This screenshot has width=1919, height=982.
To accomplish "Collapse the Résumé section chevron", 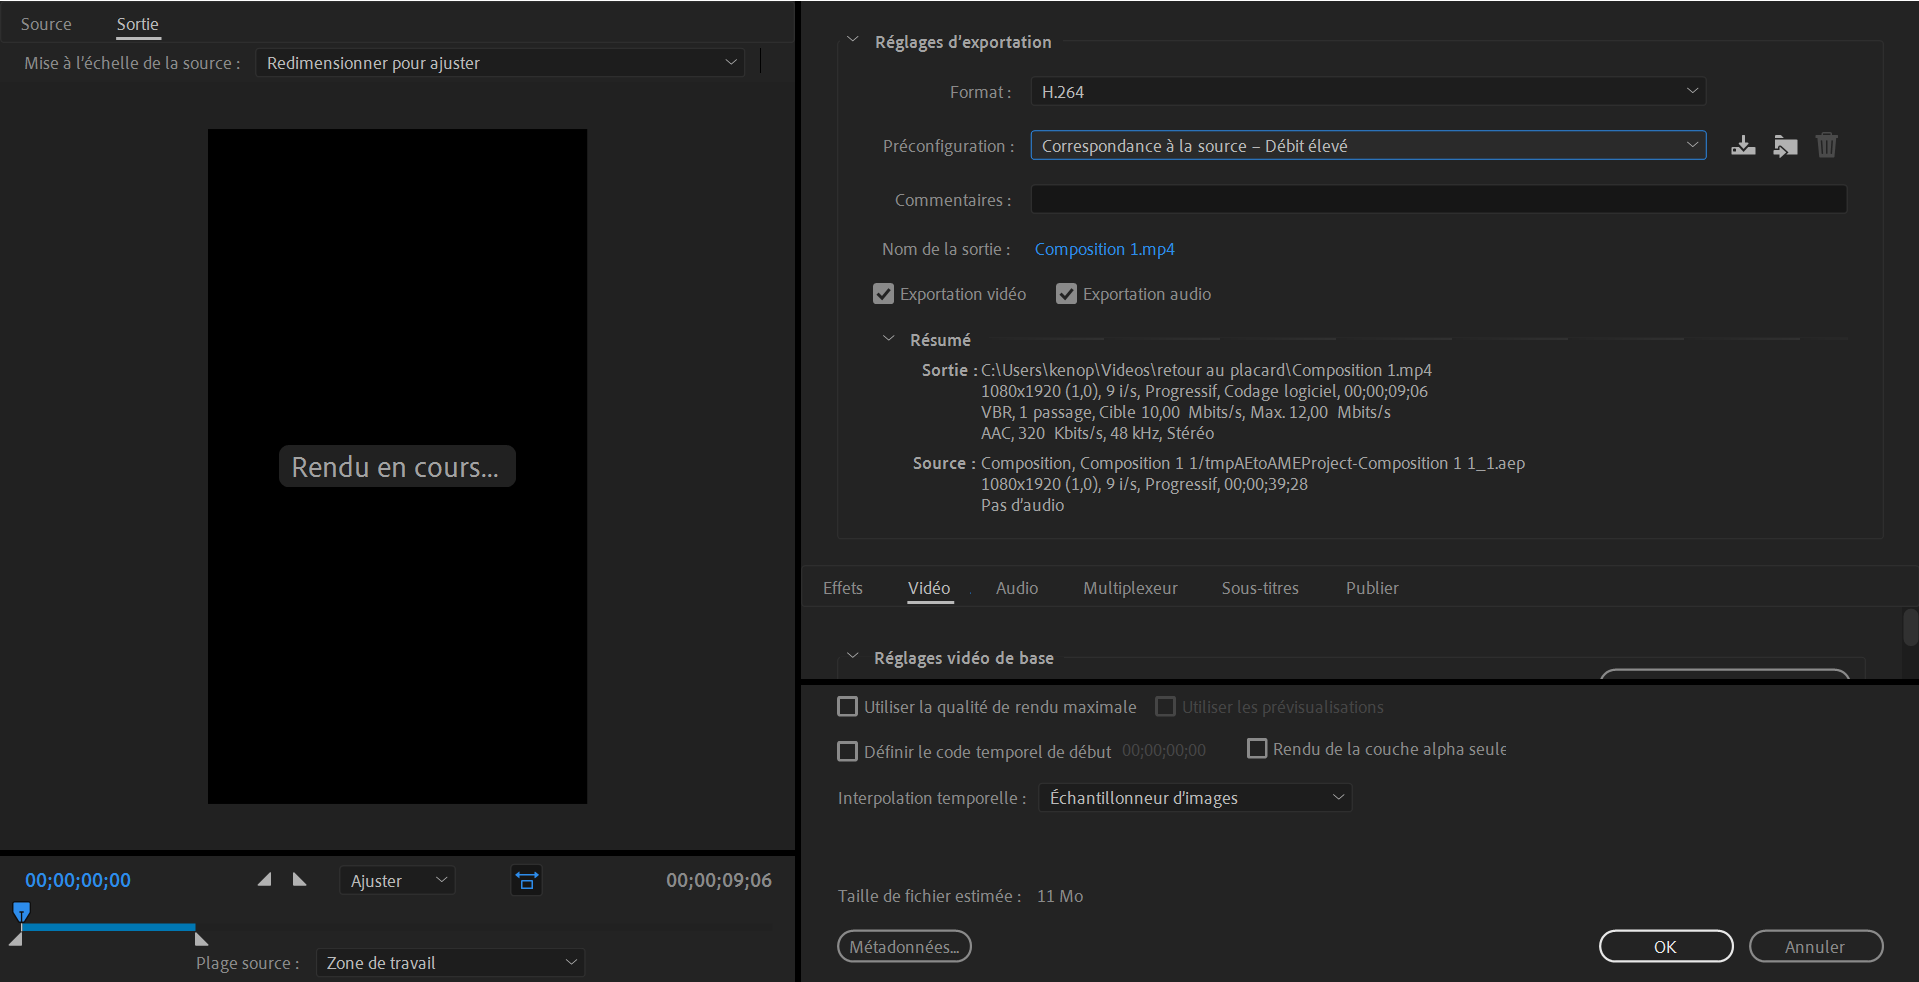I will click(x=888, y=339).
